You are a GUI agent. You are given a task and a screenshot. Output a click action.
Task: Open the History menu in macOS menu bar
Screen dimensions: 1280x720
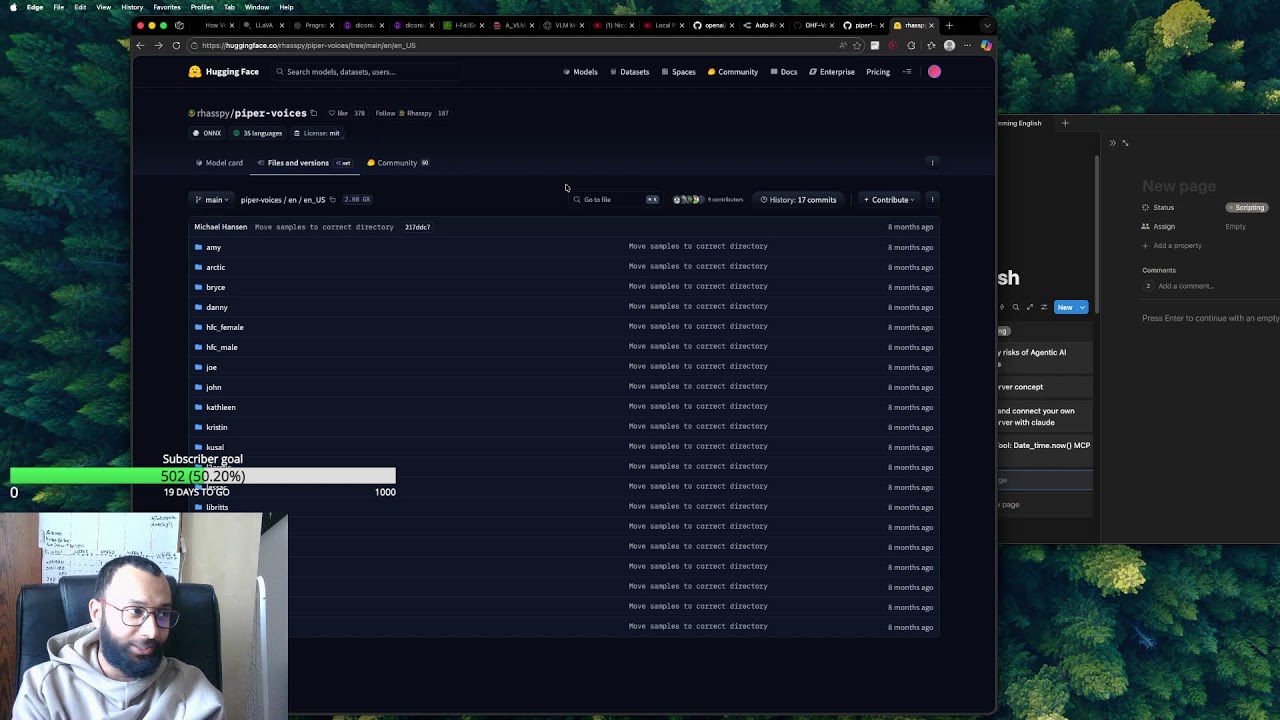132,7
